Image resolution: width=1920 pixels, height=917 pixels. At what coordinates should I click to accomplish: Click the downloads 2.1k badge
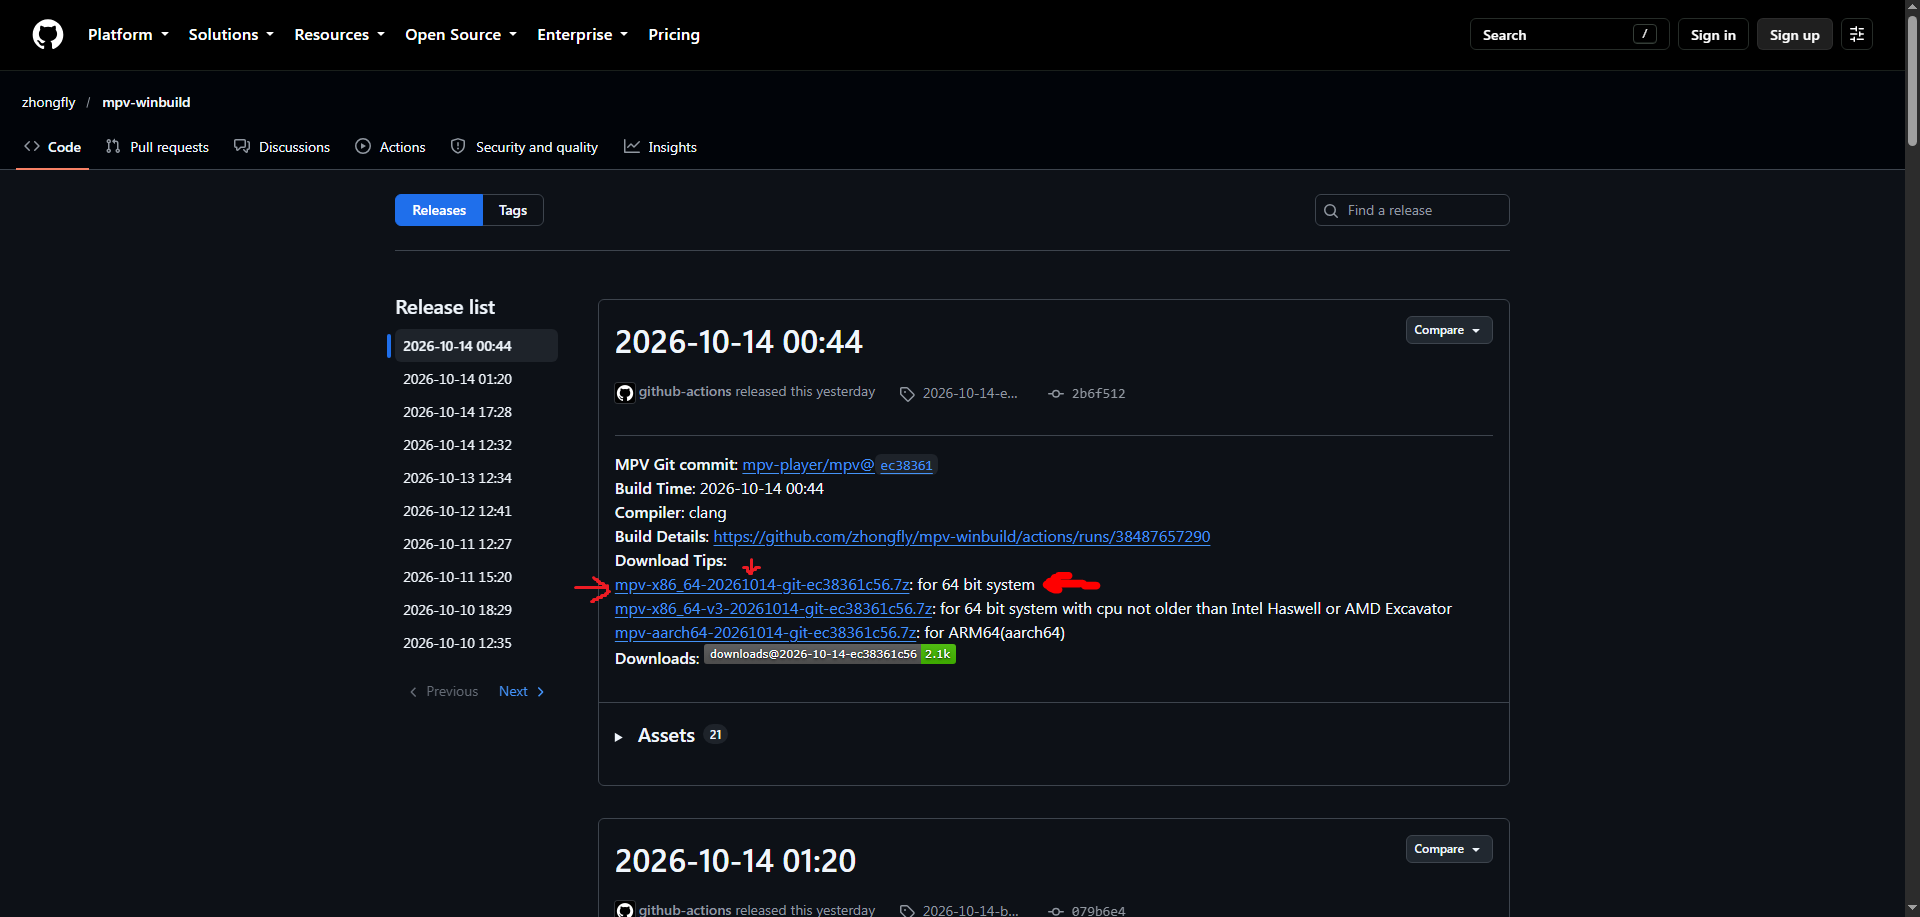click(830, 654)
